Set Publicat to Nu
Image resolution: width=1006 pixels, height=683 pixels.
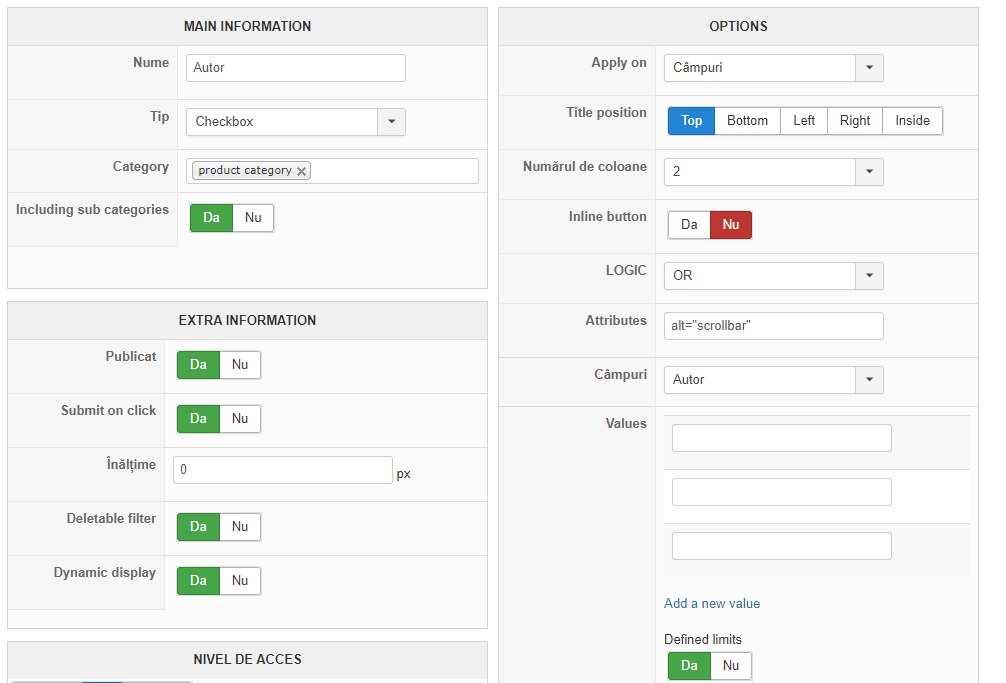click(240, 365)
